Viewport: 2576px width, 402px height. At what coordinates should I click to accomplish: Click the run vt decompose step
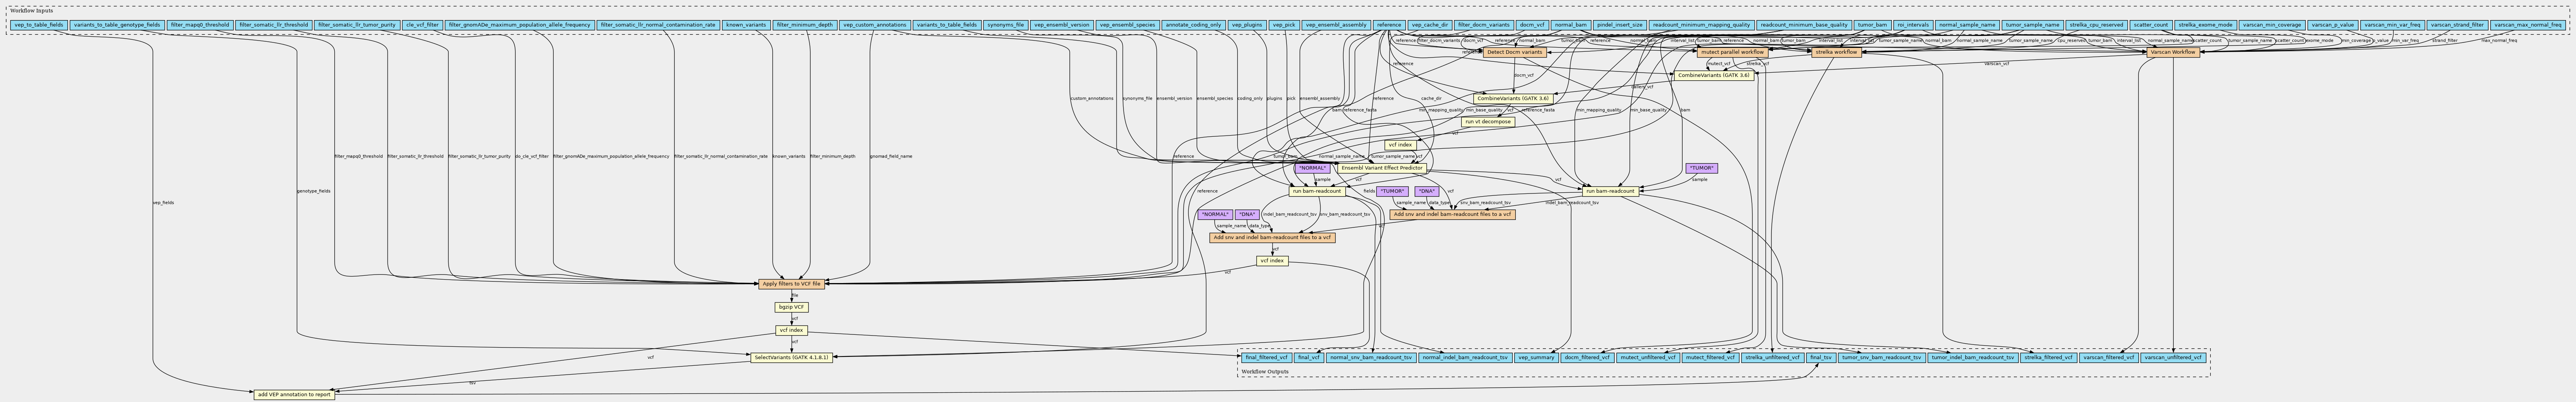tap(1488, 122)
